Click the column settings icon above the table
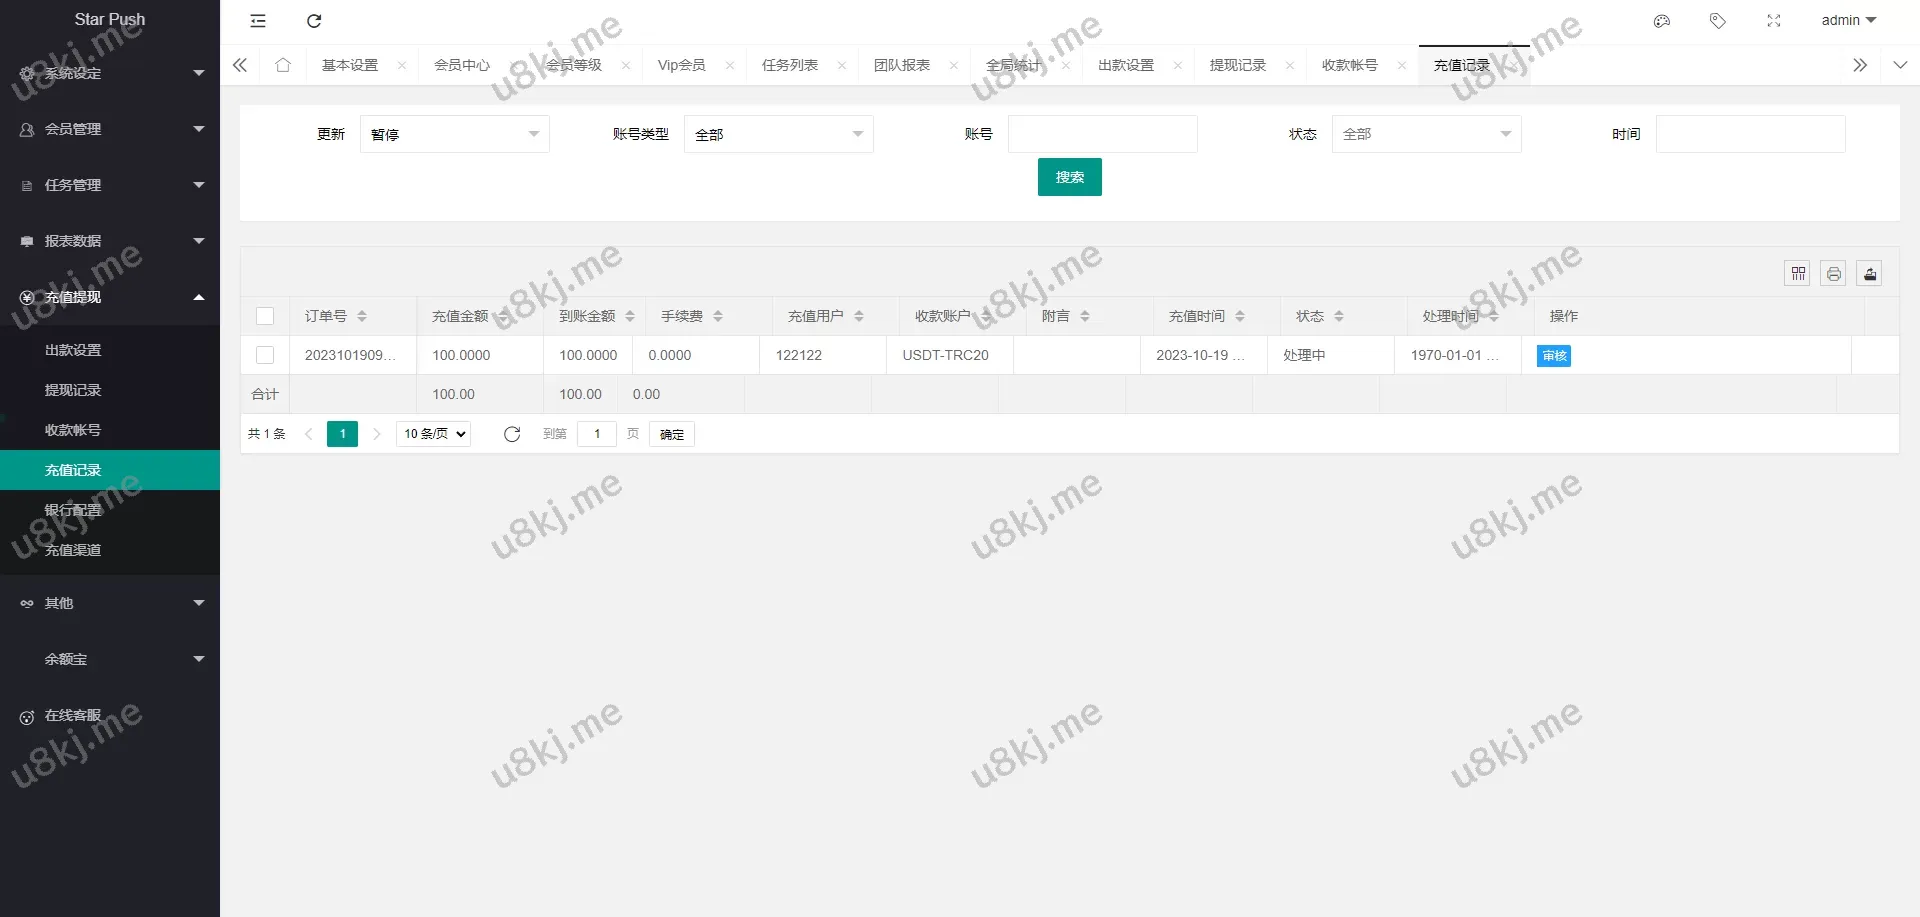The height and width of the screenshot is (917, 1920). (1797, 273)
